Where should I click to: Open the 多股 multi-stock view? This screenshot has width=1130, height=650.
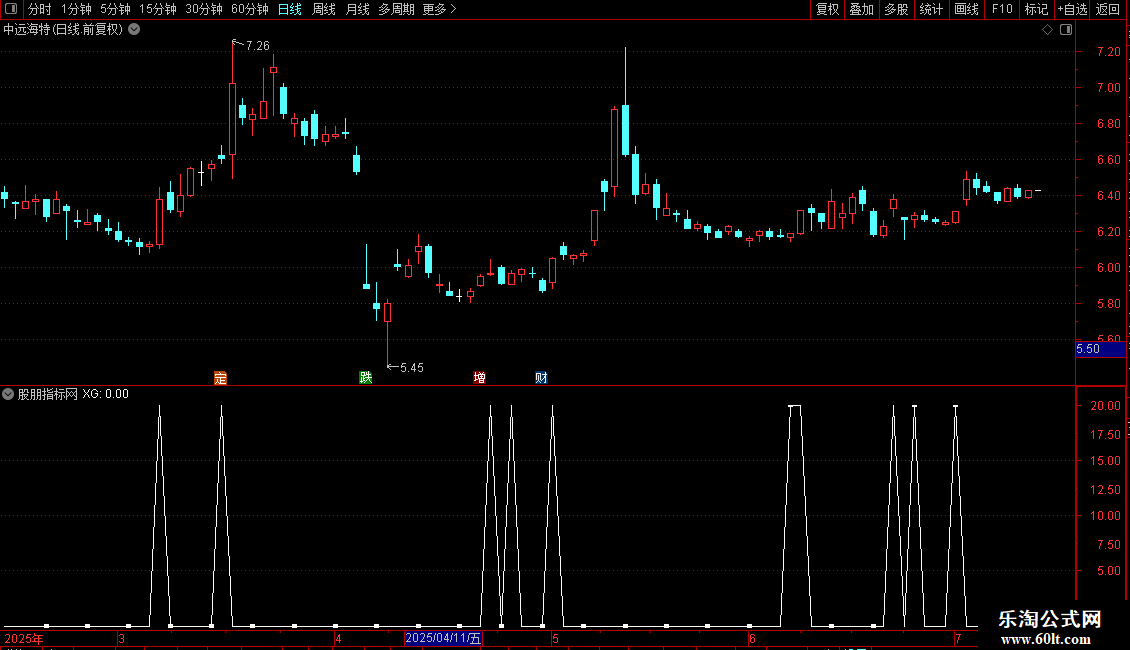point(896,9)
